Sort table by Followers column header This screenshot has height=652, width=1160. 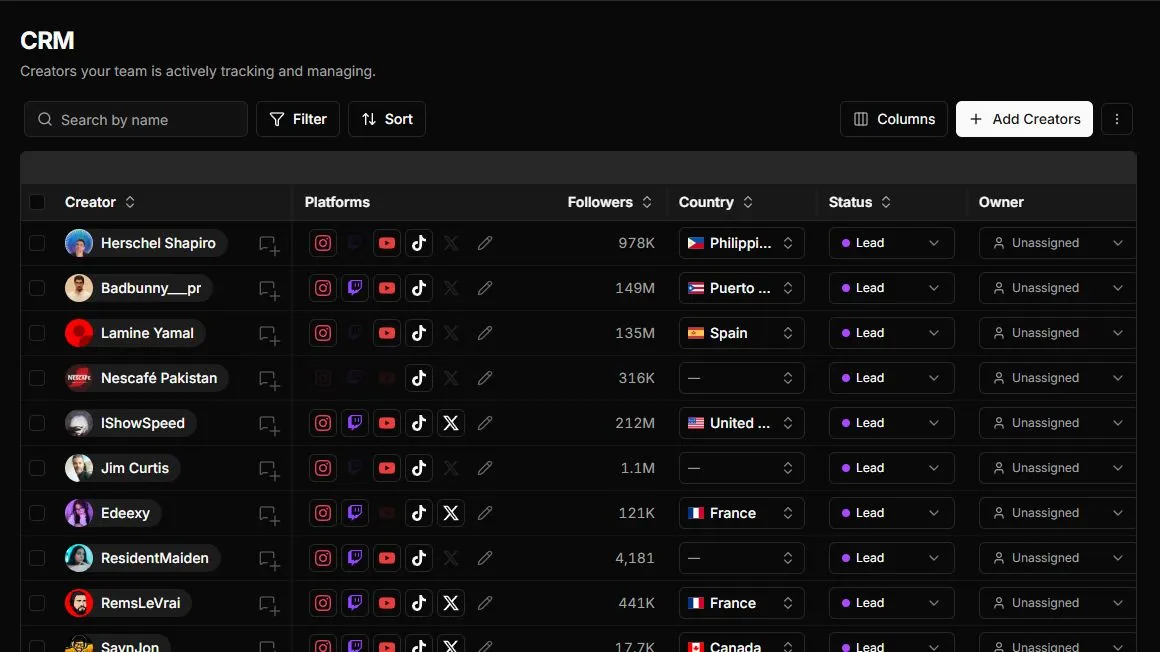(x=610, y=202)
